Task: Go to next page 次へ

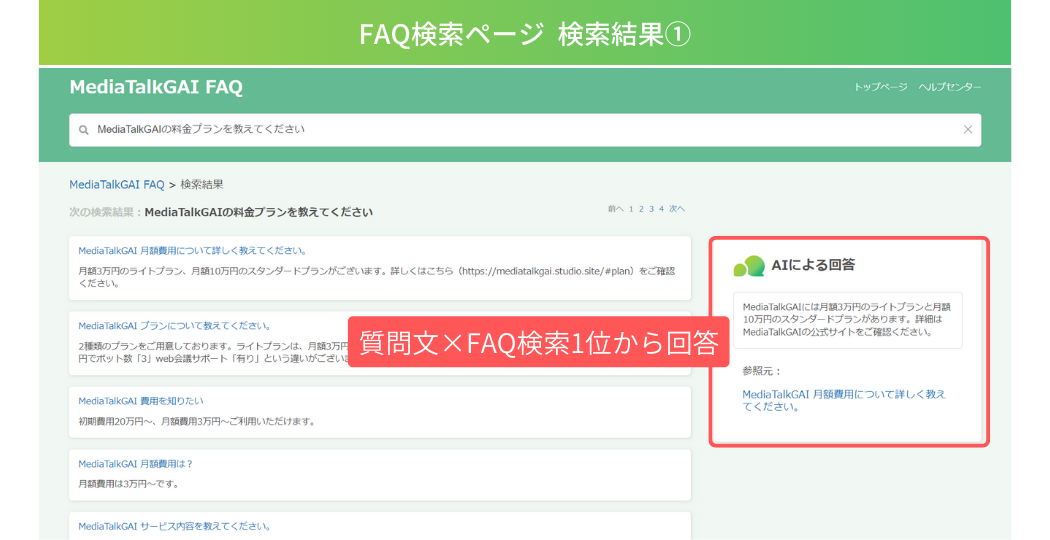Action: click(677, 209)
